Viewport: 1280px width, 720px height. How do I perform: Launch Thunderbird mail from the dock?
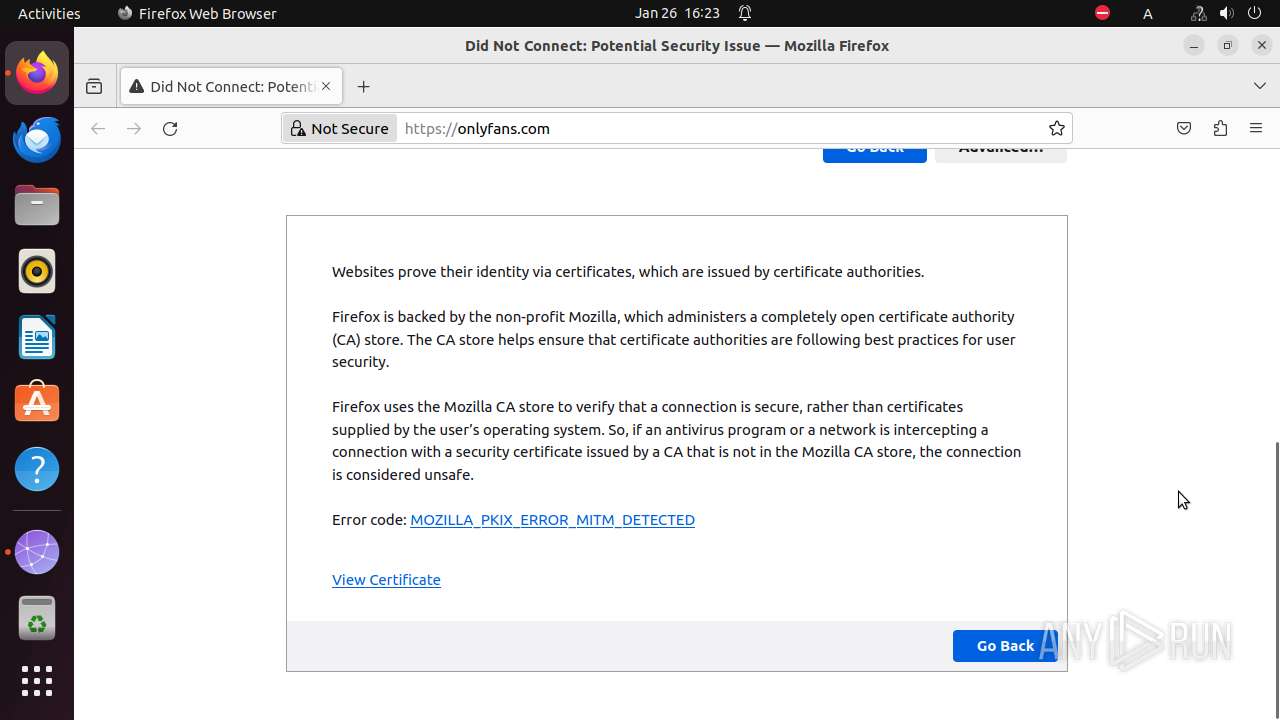pos(37,139)
